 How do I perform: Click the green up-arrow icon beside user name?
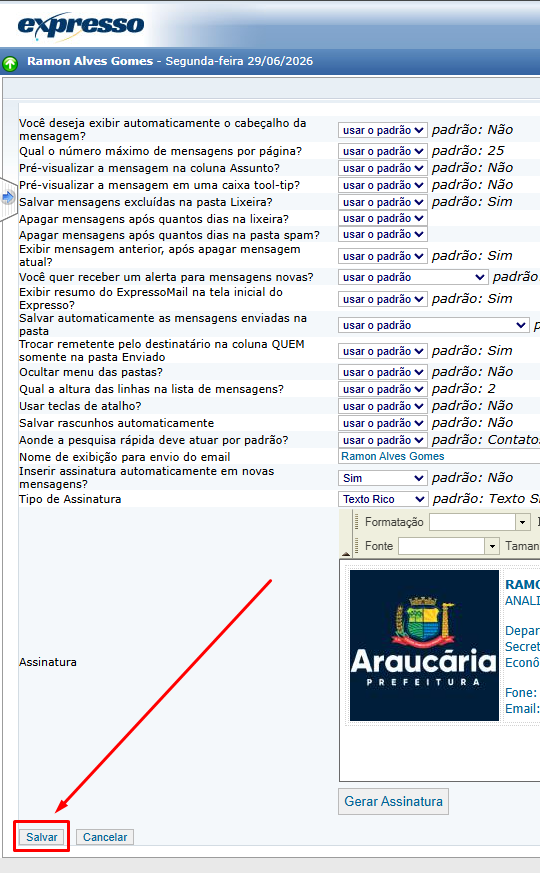click(x=10, y=63)
